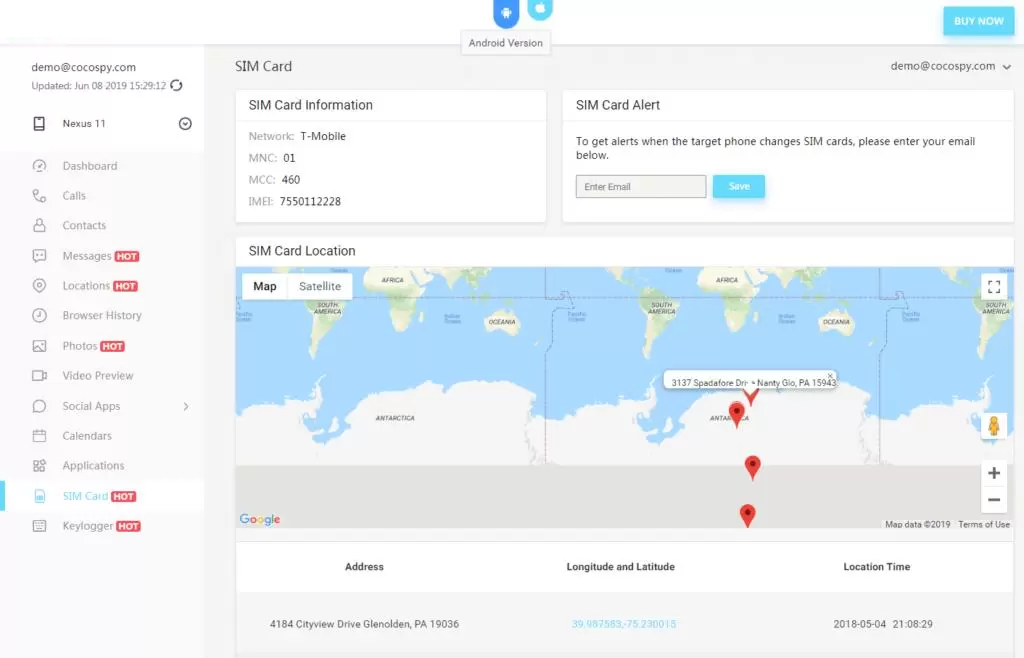Zoom out on the map
Viewport: 1024px width, 658px height.
pos(993,500)
